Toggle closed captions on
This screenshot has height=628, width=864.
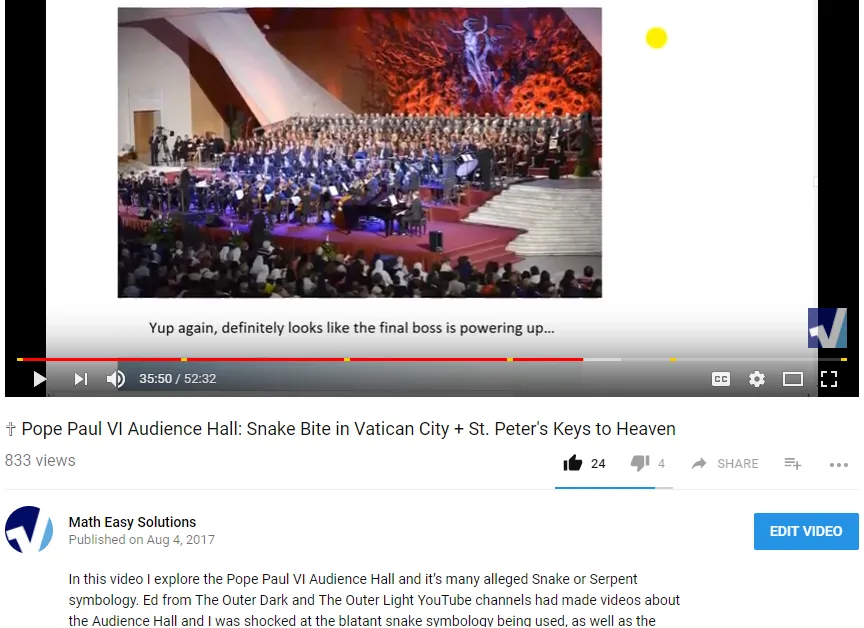[721, 379]
